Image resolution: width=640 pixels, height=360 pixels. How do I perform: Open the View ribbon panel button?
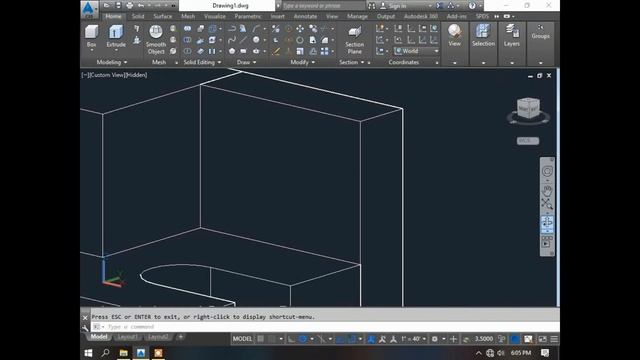pyautogui.click(x=454, y=36)
